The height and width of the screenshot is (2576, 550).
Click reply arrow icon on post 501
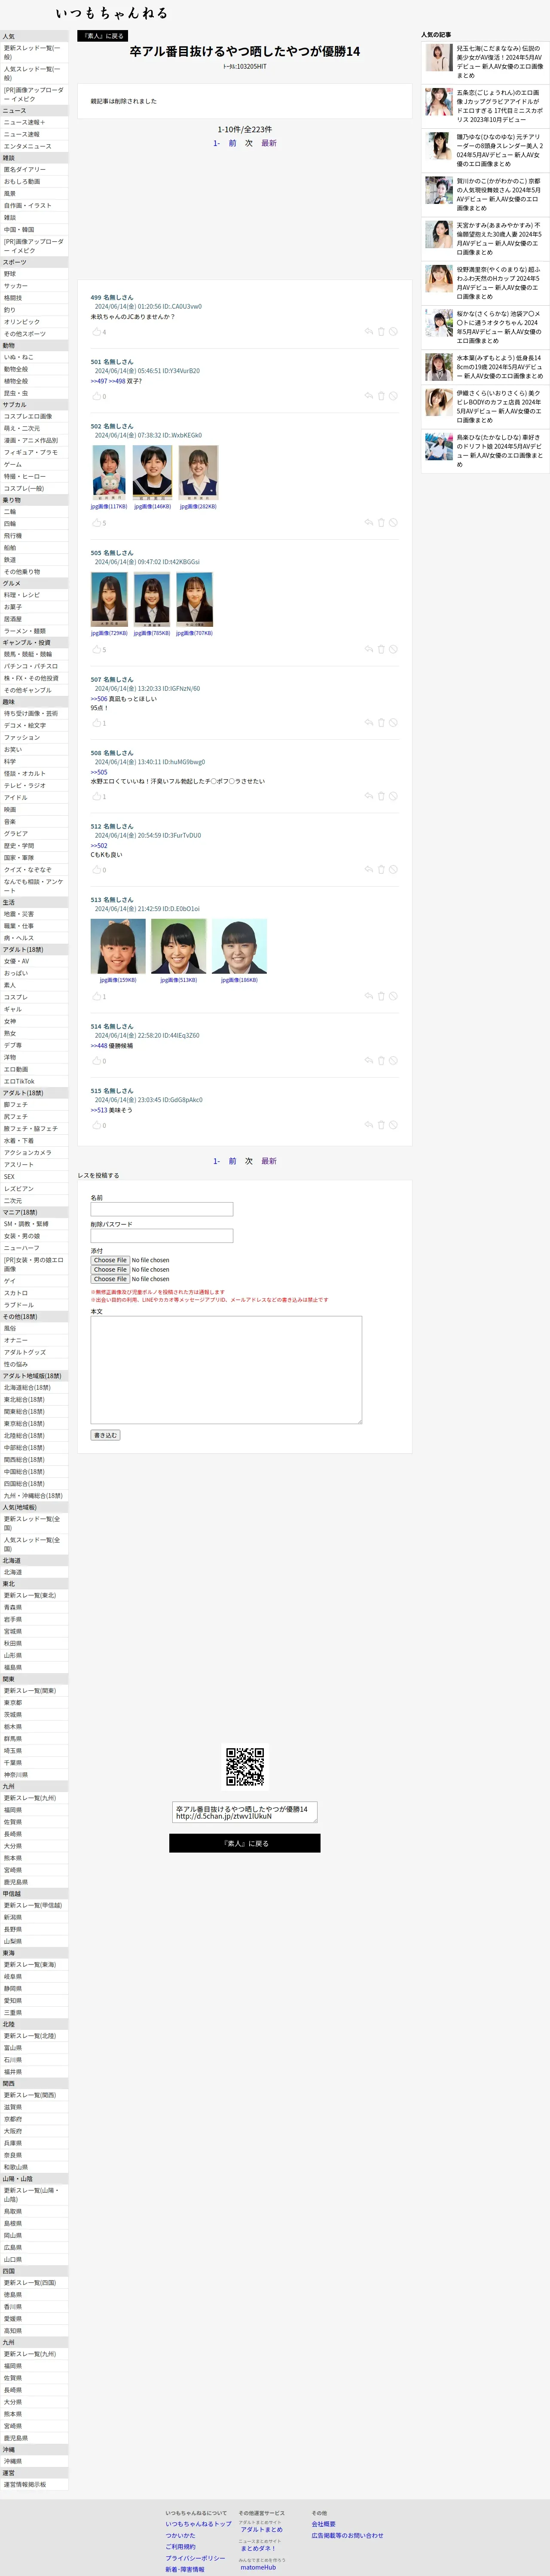coord(369,395)
